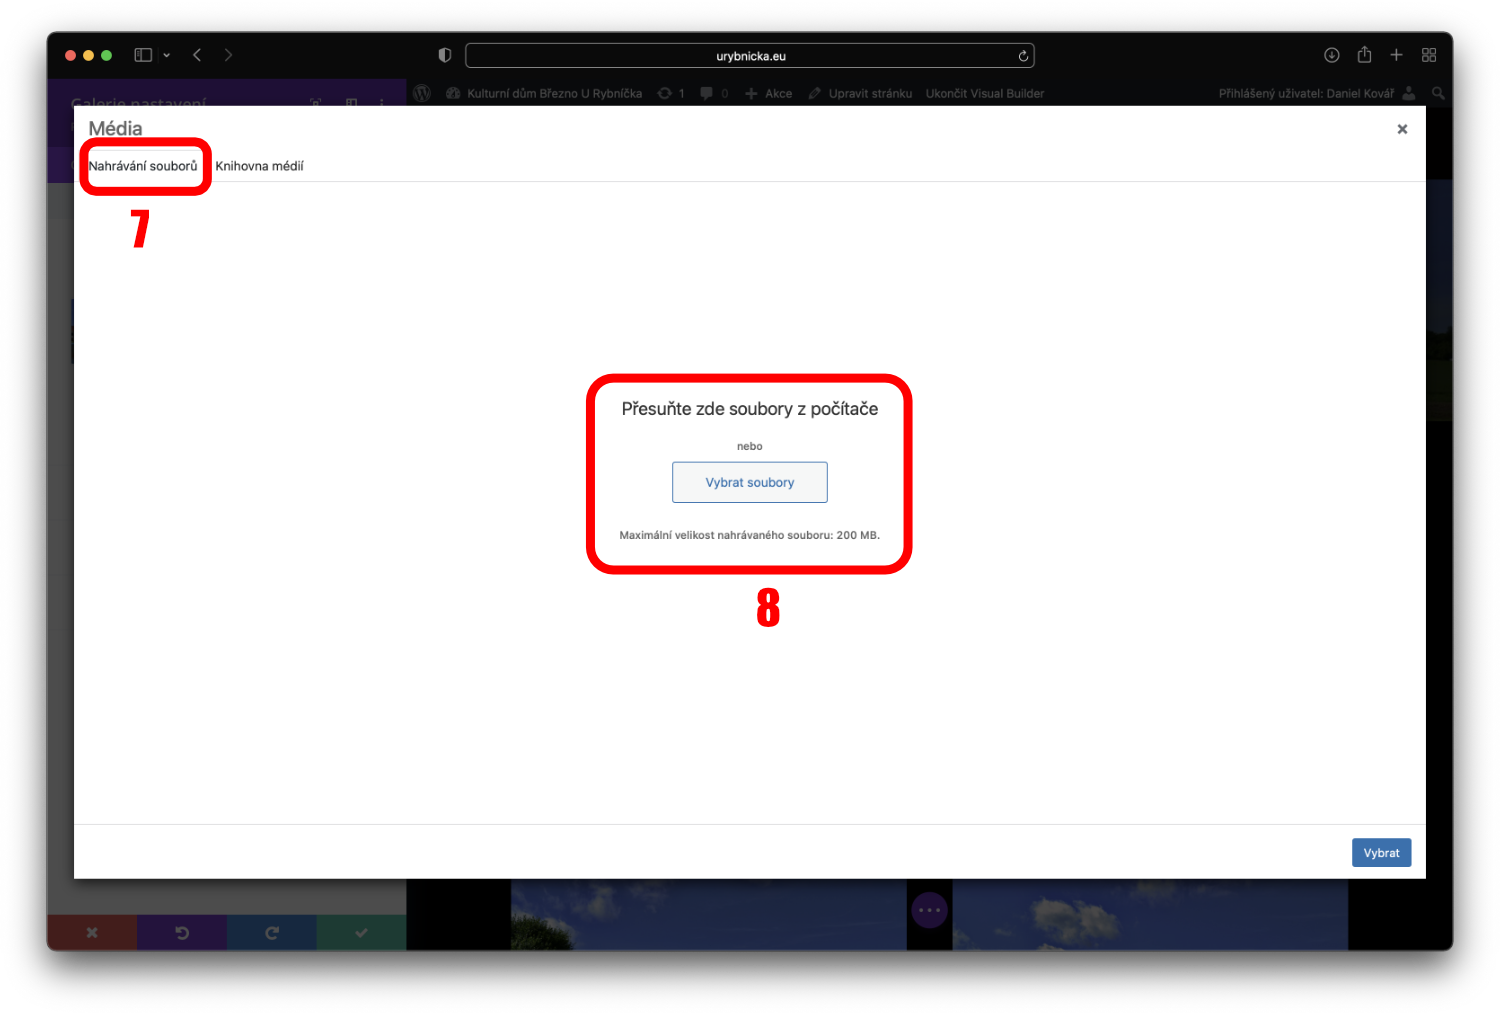1500x1015 pixels.
Task: Open the Akce admin bar menu
Action: pos(769,94)
